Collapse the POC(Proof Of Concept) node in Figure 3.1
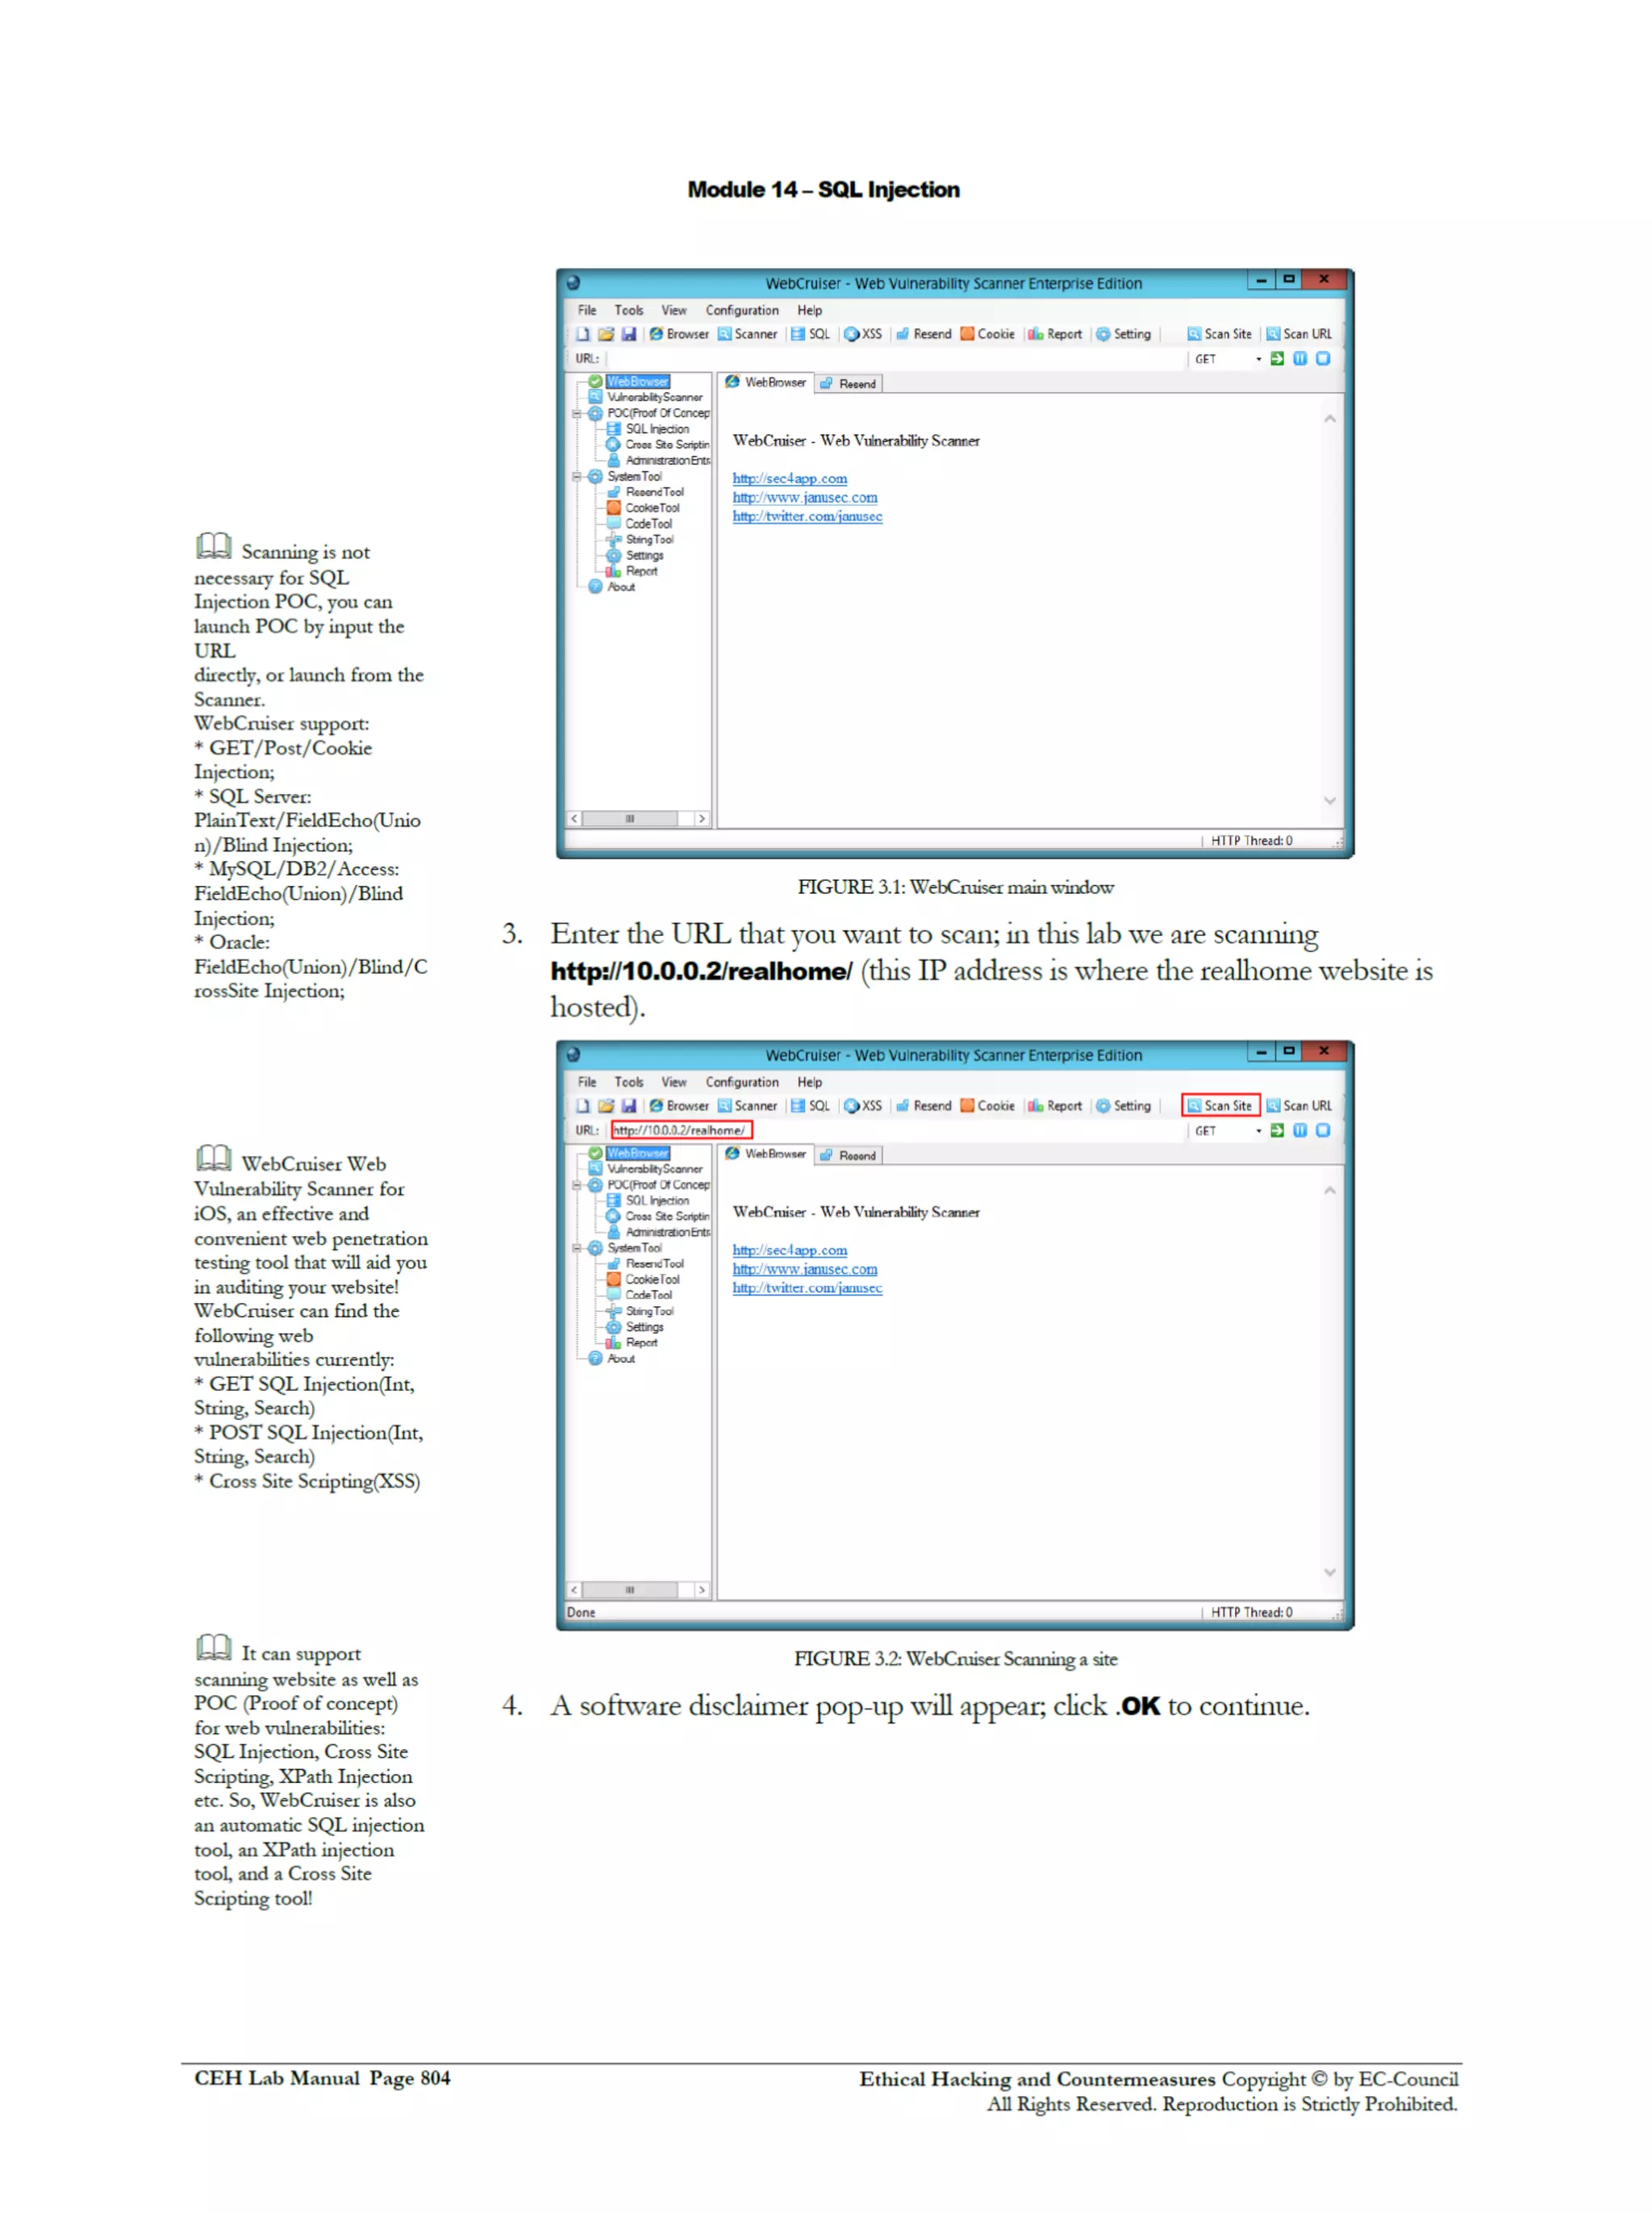 tap(577, 413)
